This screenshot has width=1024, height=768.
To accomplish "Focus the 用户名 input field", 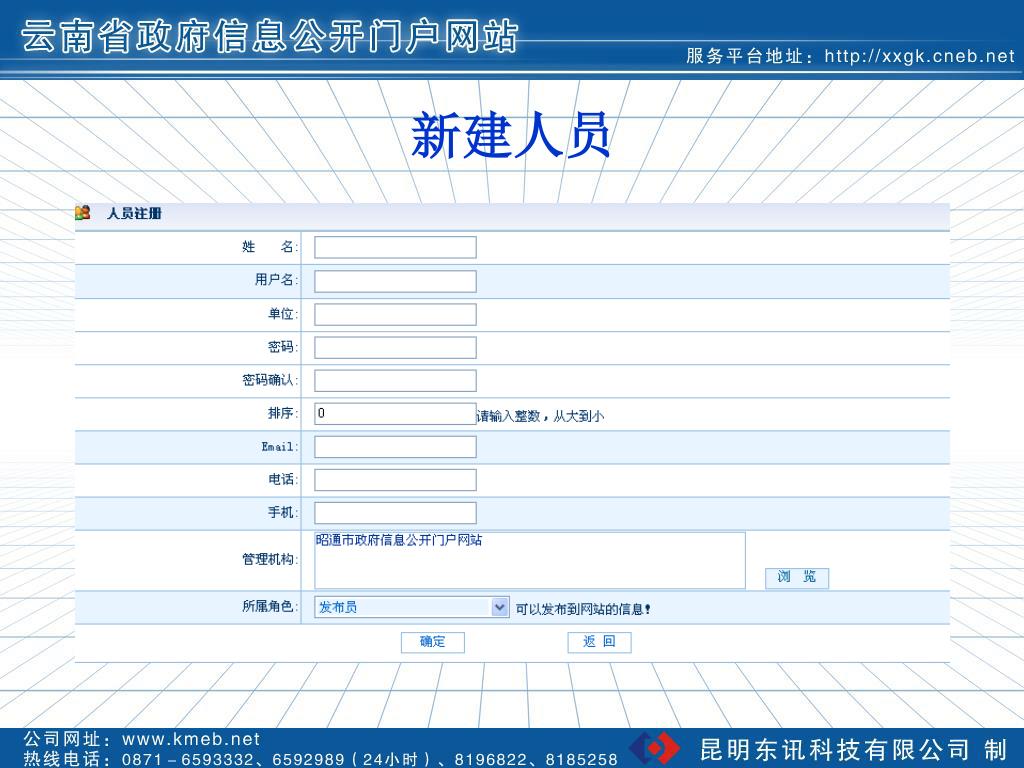I will (395, 281).
